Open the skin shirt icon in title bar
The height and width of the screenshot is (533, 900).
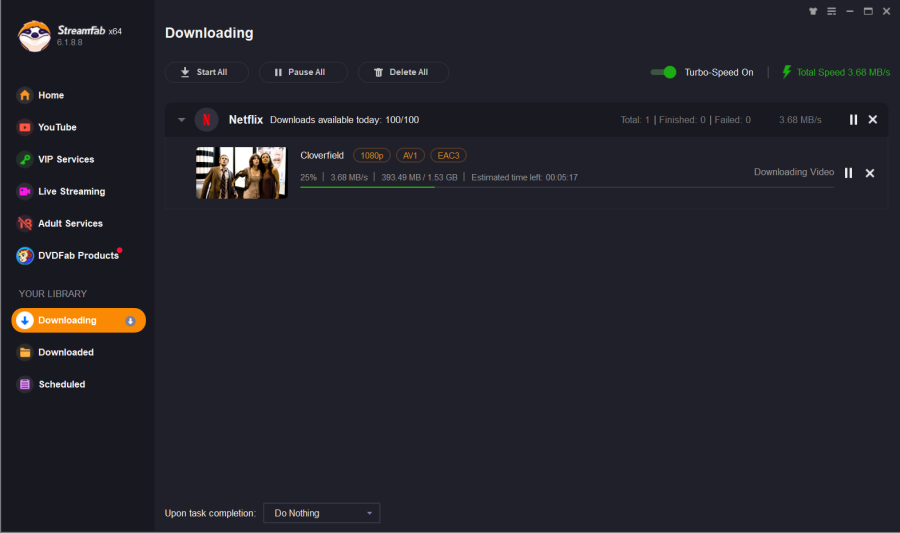pos(813,11)
